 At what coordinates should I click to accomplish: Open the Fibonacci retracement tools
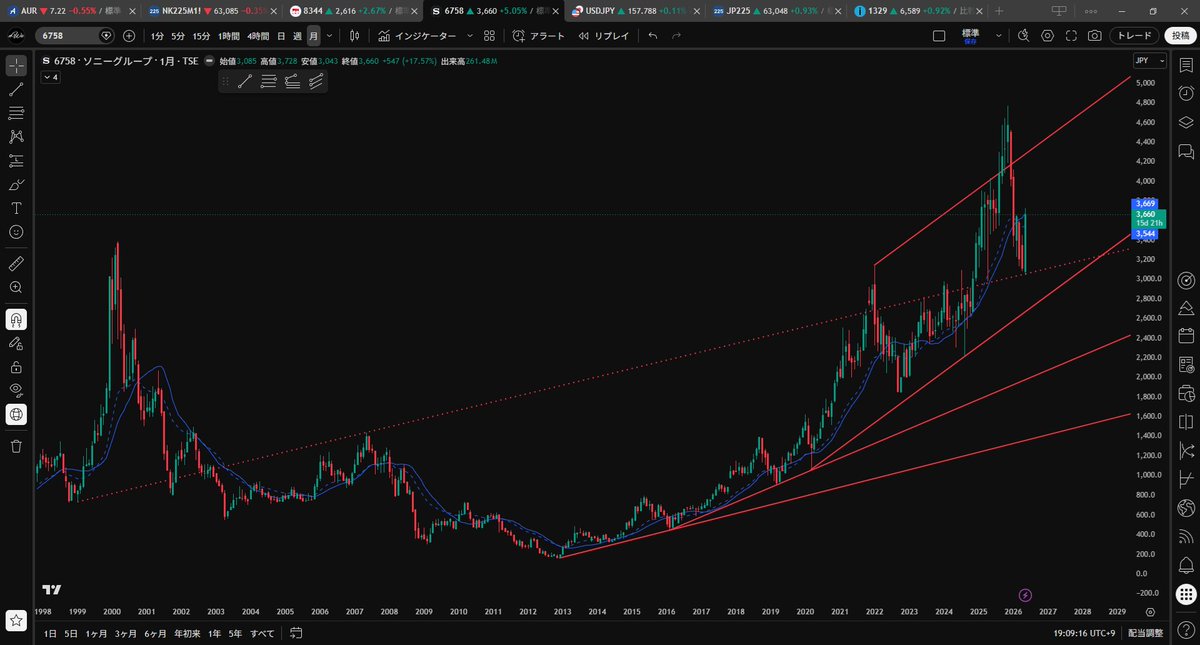pos(16,113)
